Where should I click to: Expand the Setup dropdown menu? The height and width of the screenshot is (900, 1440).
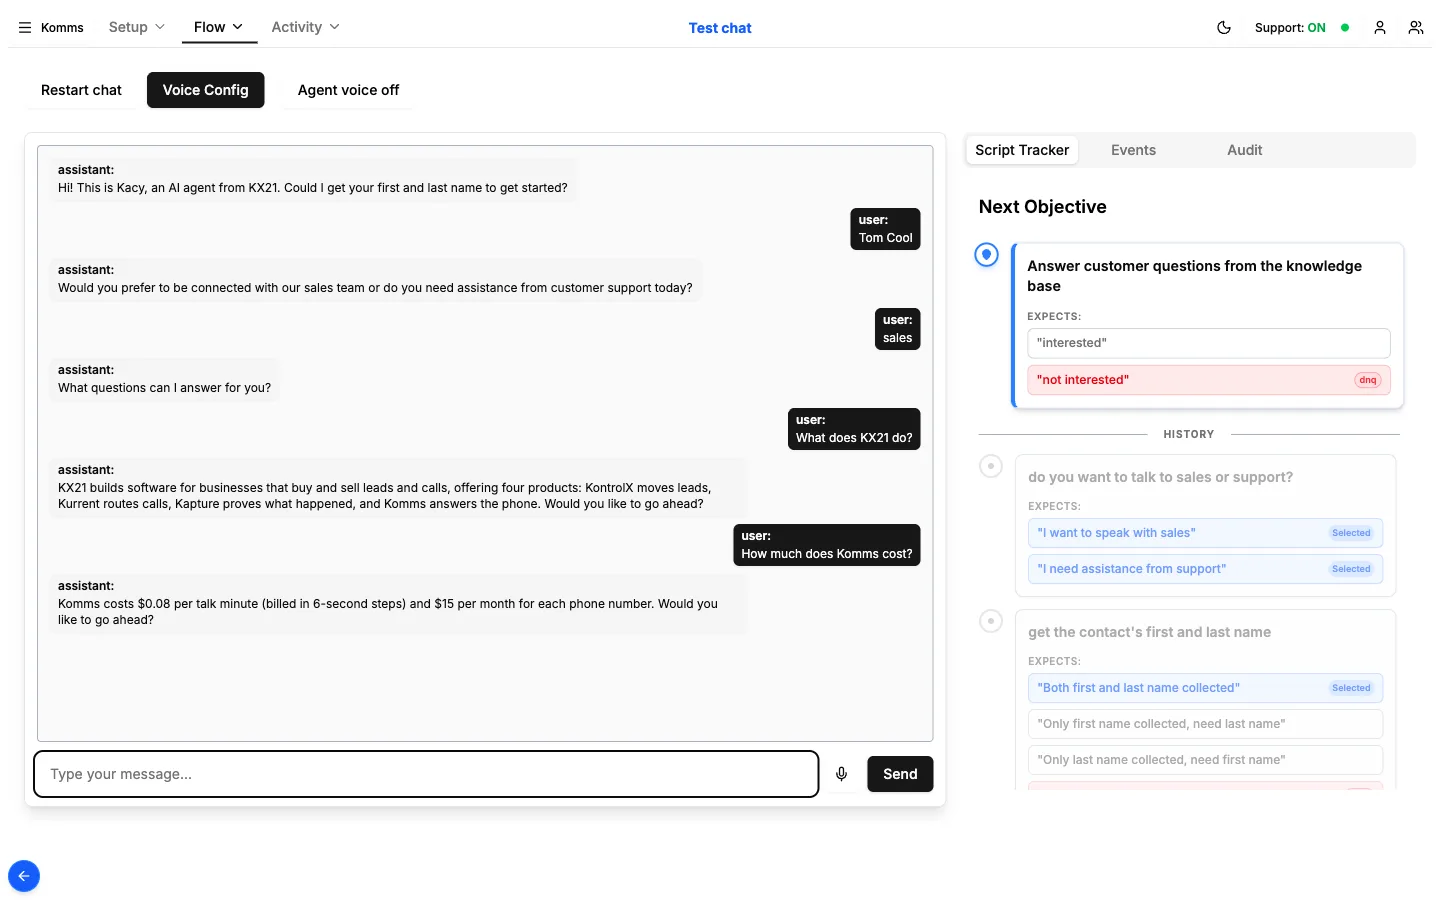[136, 27]
